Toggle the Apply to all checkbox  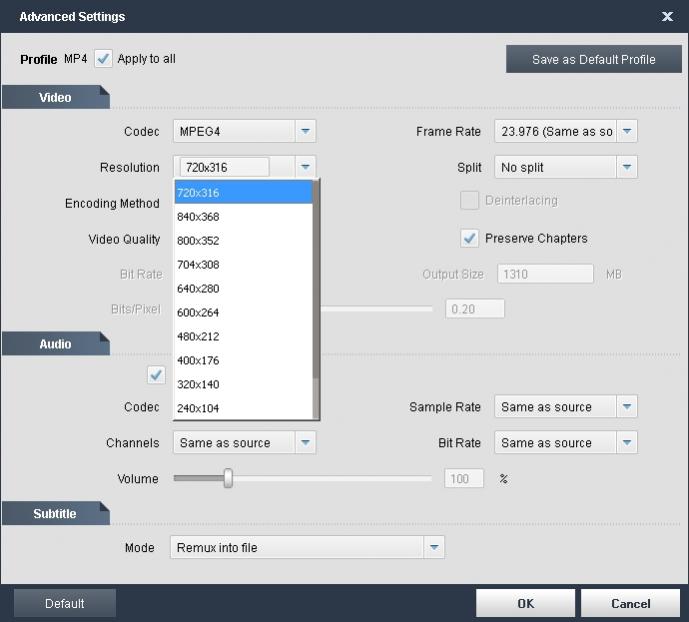[103, 59]
